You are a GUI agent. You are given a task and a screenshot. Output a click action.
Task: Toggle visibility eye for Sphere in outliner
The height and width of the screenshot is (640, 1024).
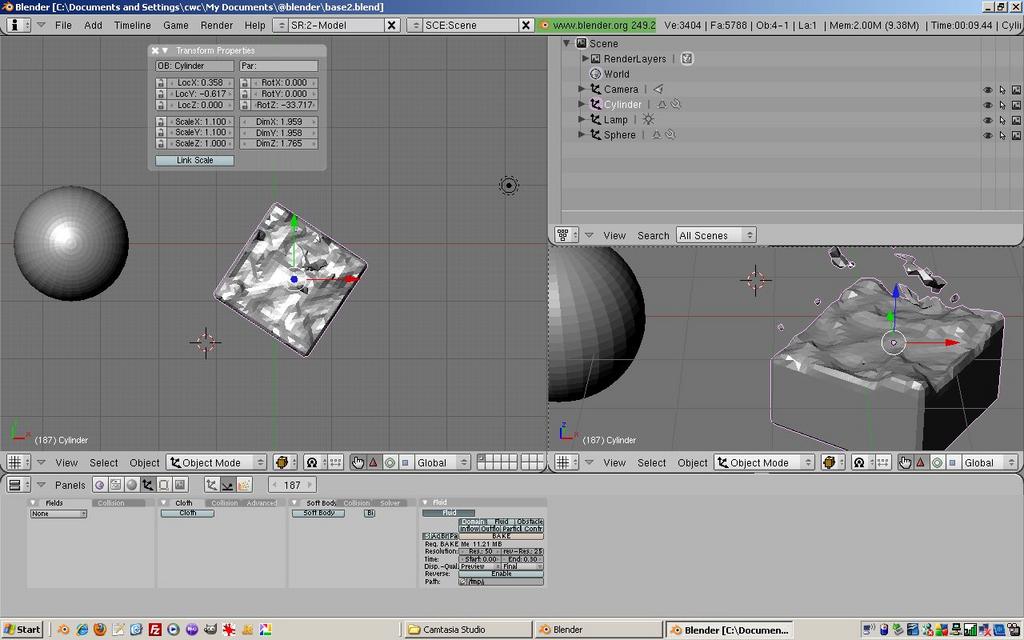(987, 135)
